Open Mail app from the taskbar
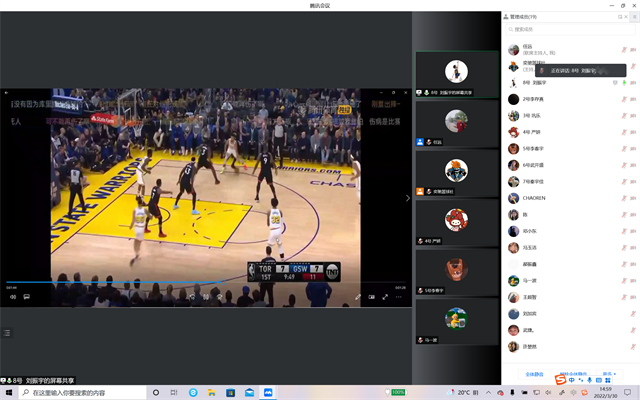 coord(249,392)
